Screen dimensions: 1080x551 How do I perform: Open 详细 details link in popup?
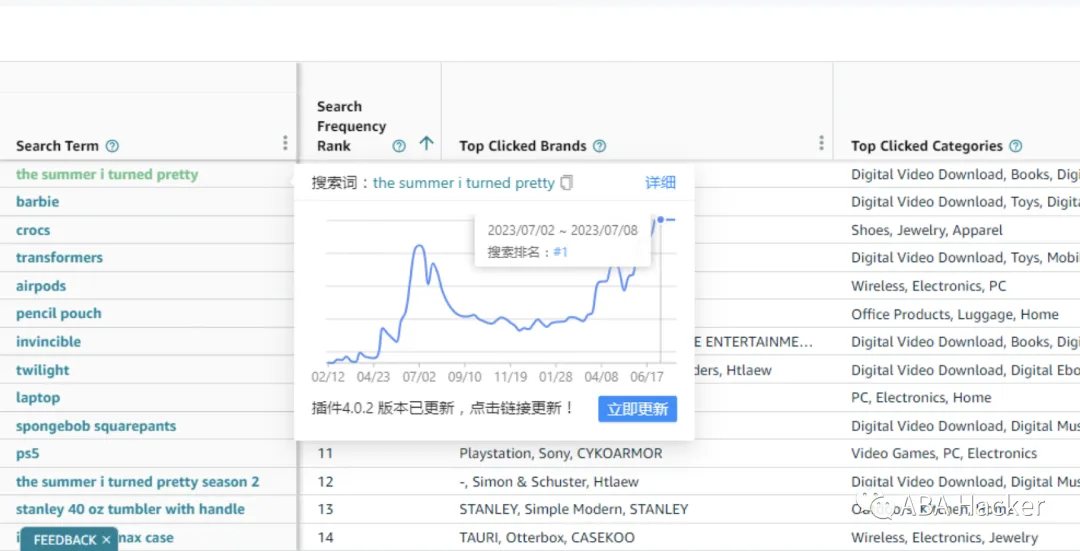coord(660,183)
